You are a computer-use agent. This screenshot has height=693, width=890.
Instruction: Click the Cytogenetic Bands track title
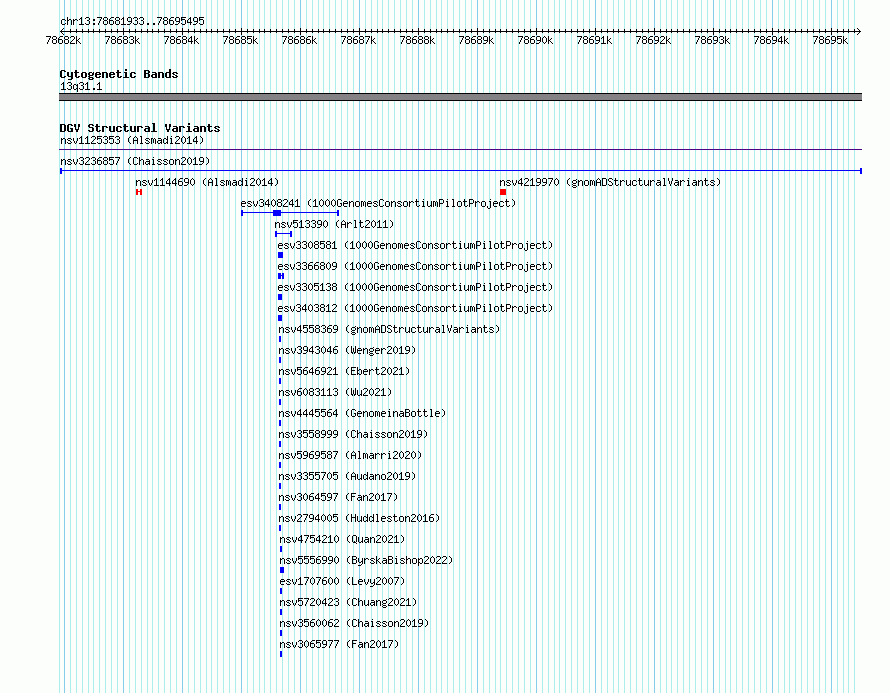click(x=119, y=74)
